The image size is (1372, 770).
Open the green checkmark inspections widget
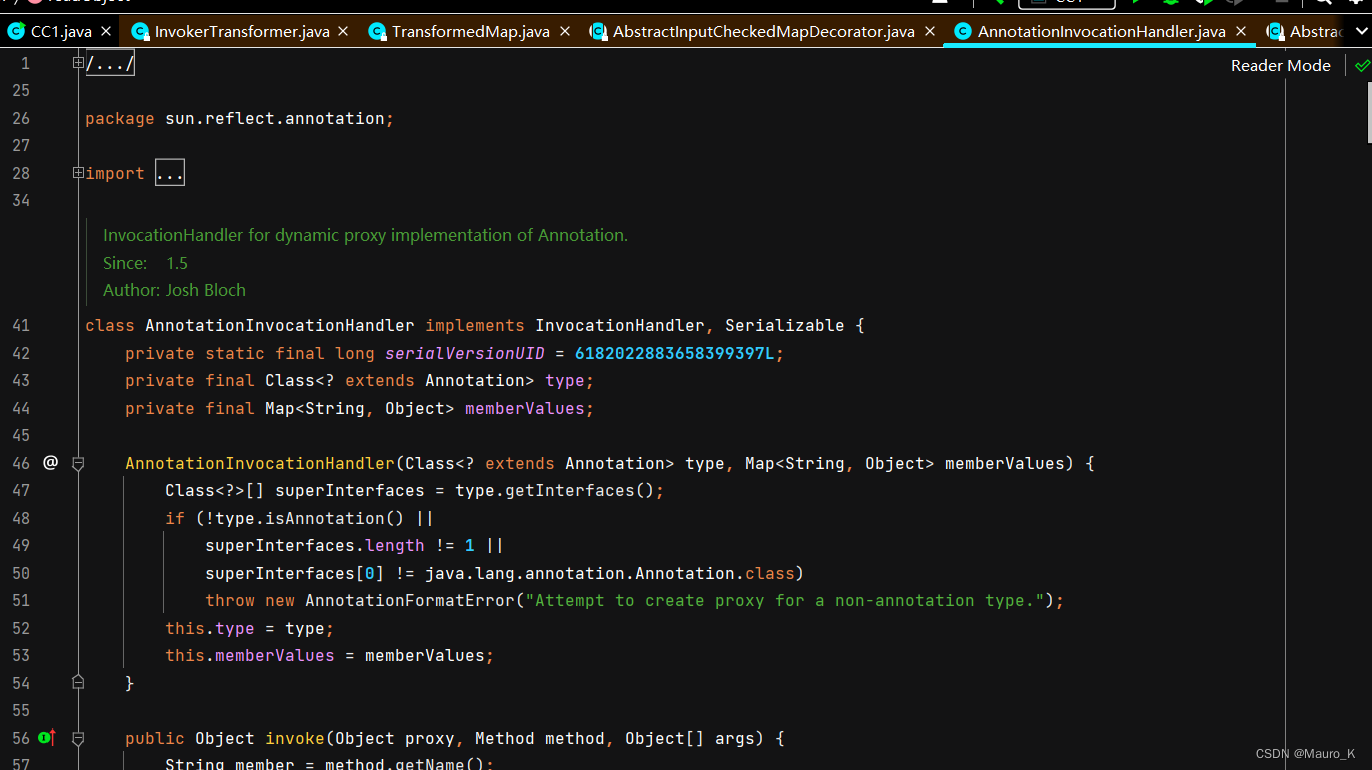coord(1362,65)
